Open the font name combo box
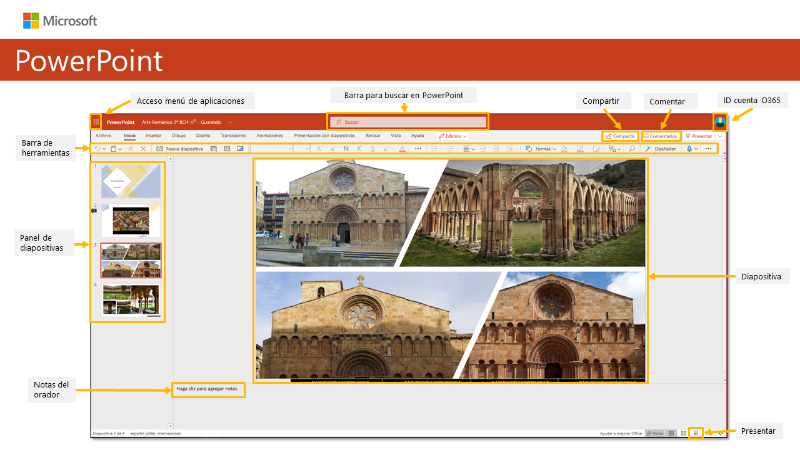 coord(272,148)
